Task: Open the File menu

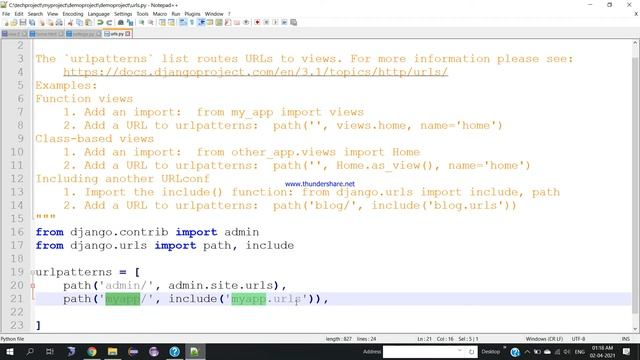Action: (x=6, y=14)
